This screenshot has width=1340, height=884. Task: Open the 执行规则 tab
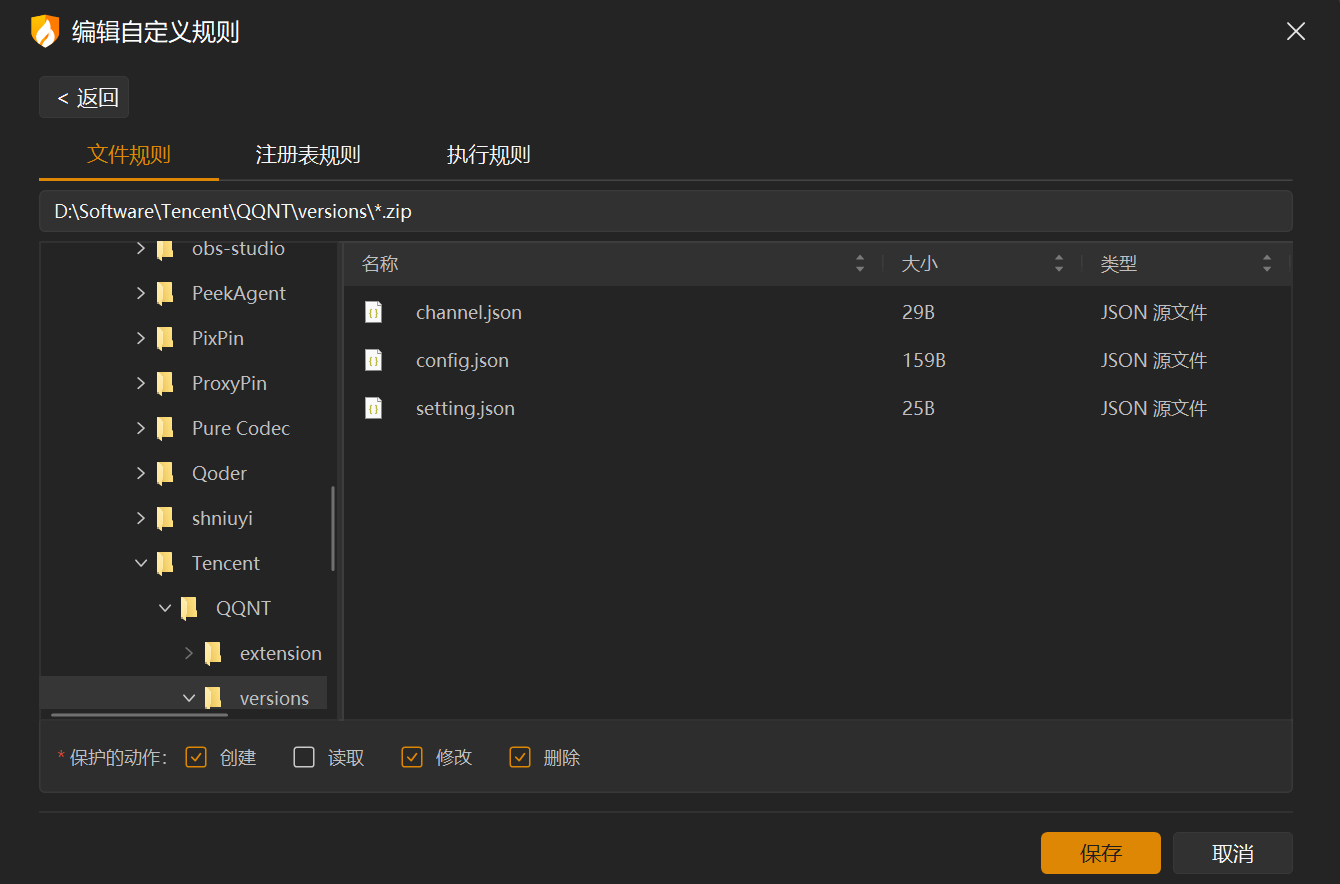point(488,155)
